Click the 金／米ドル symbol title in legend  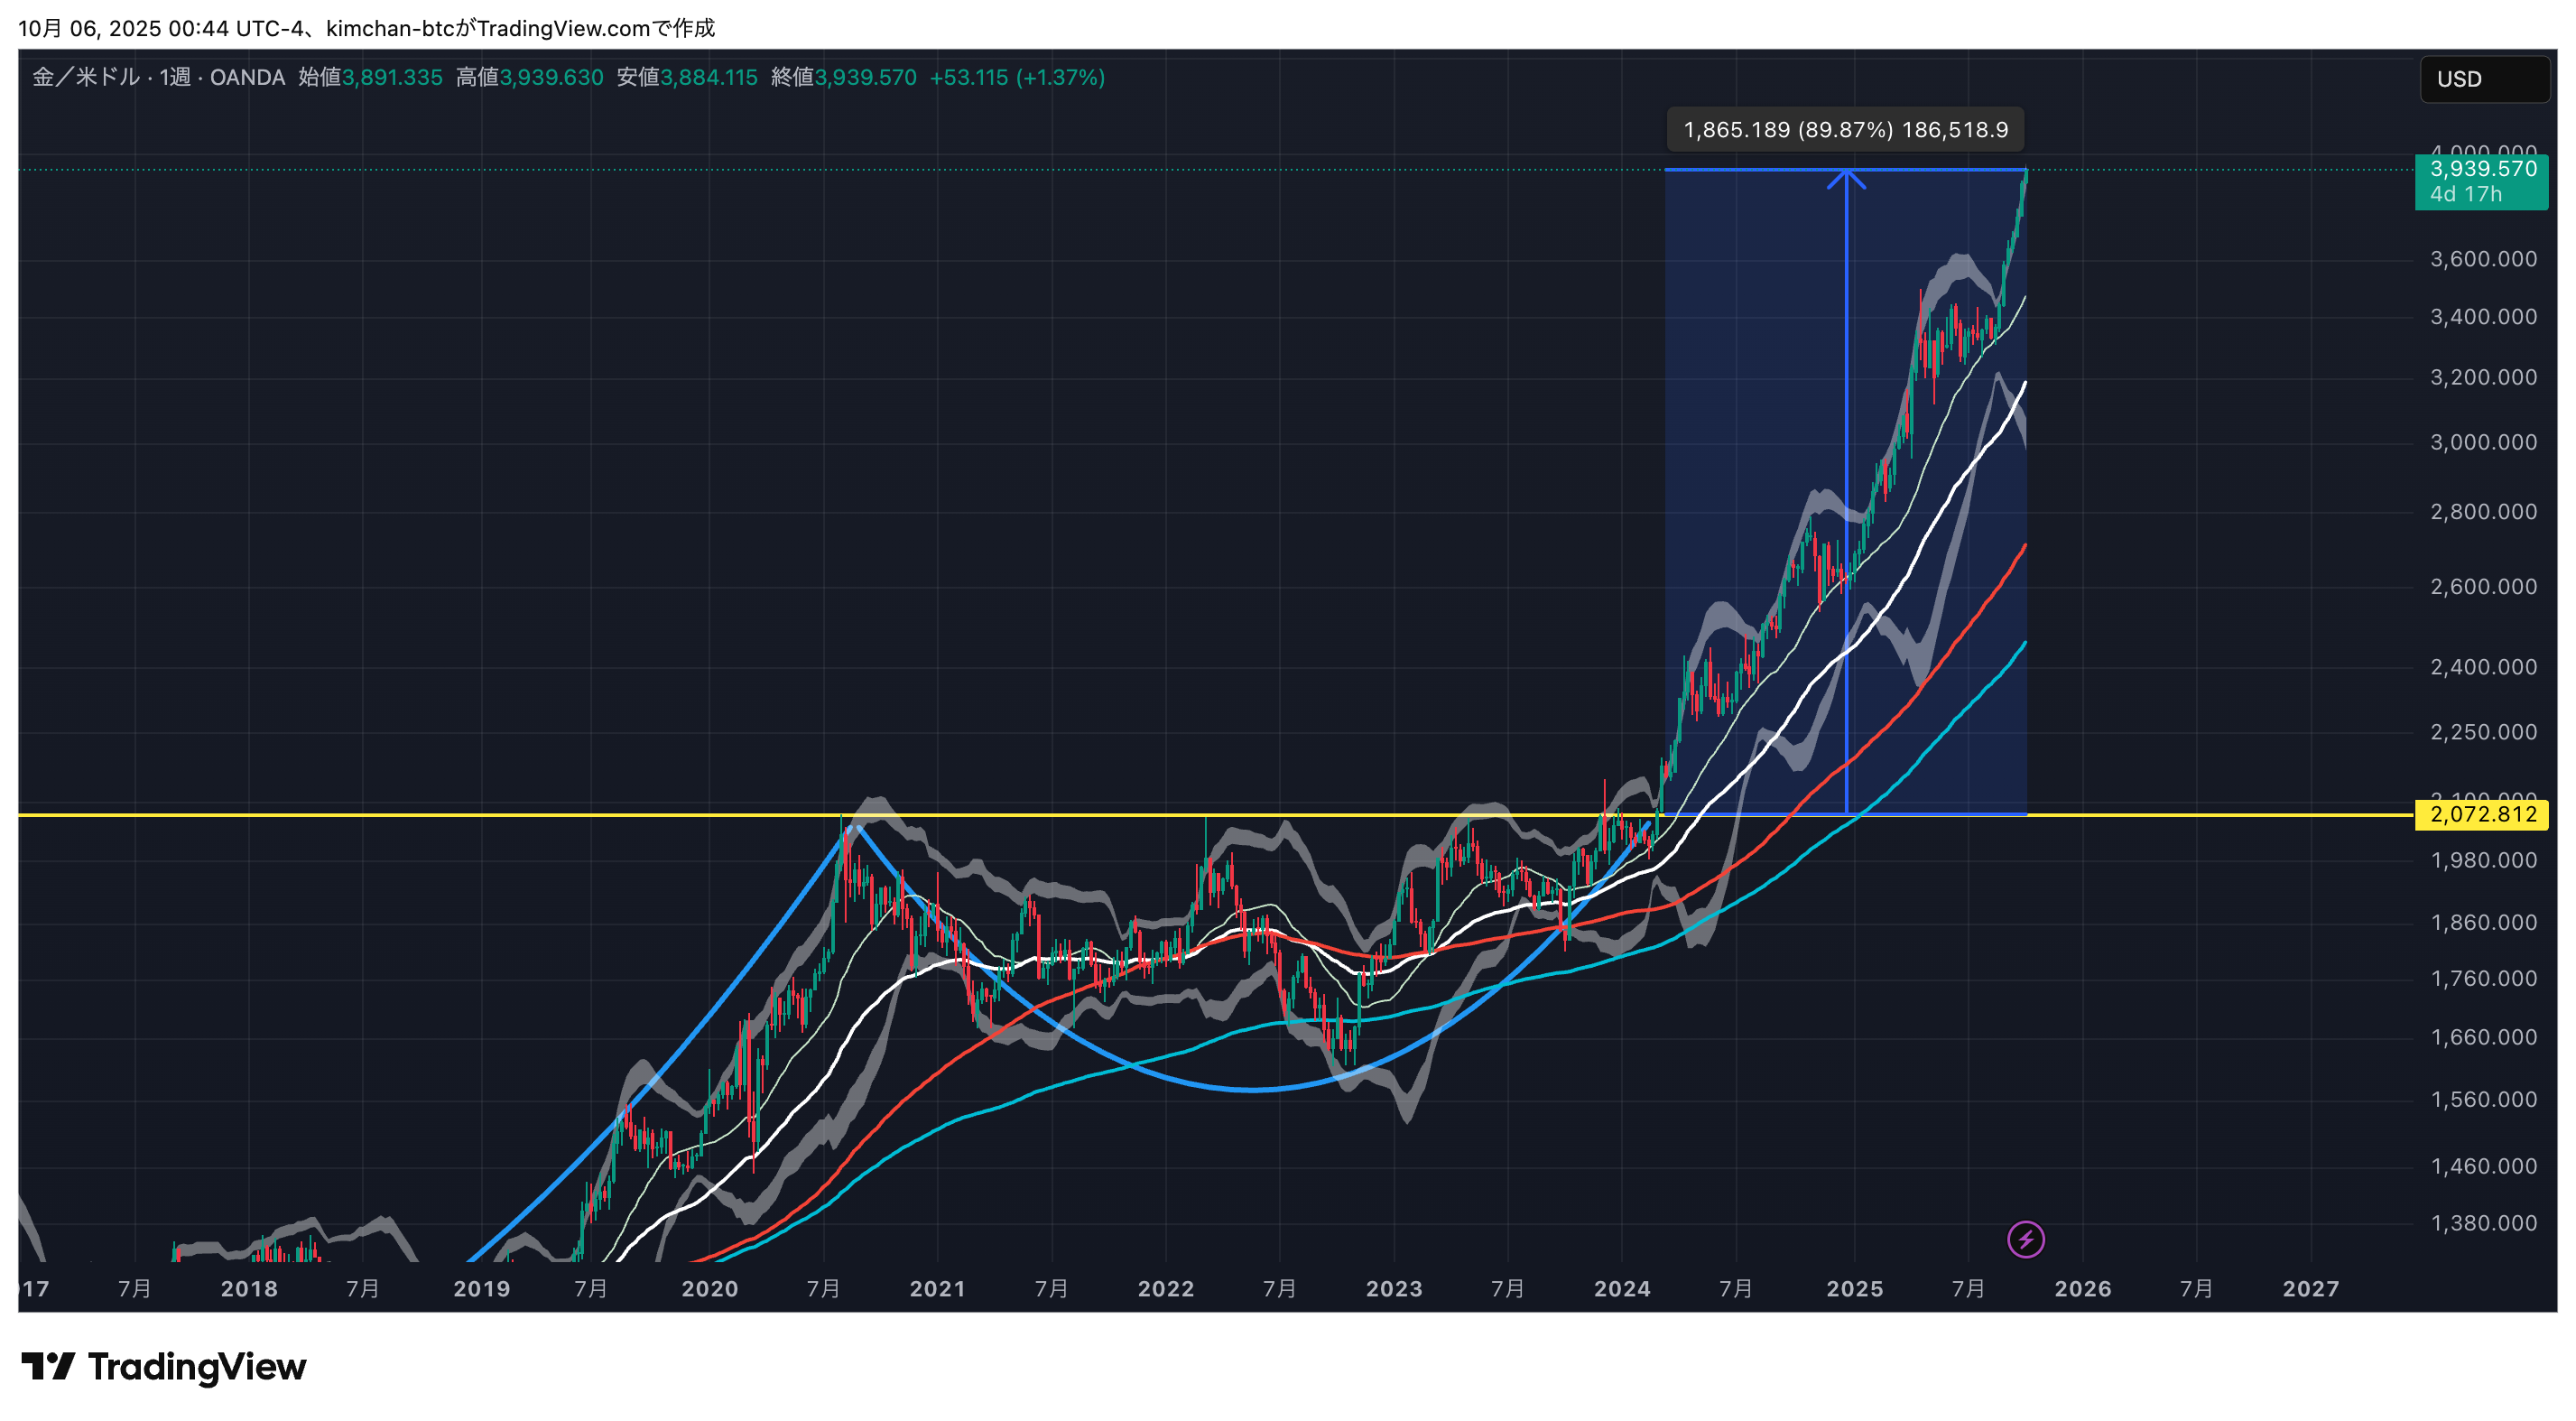(x=85, y=77)
